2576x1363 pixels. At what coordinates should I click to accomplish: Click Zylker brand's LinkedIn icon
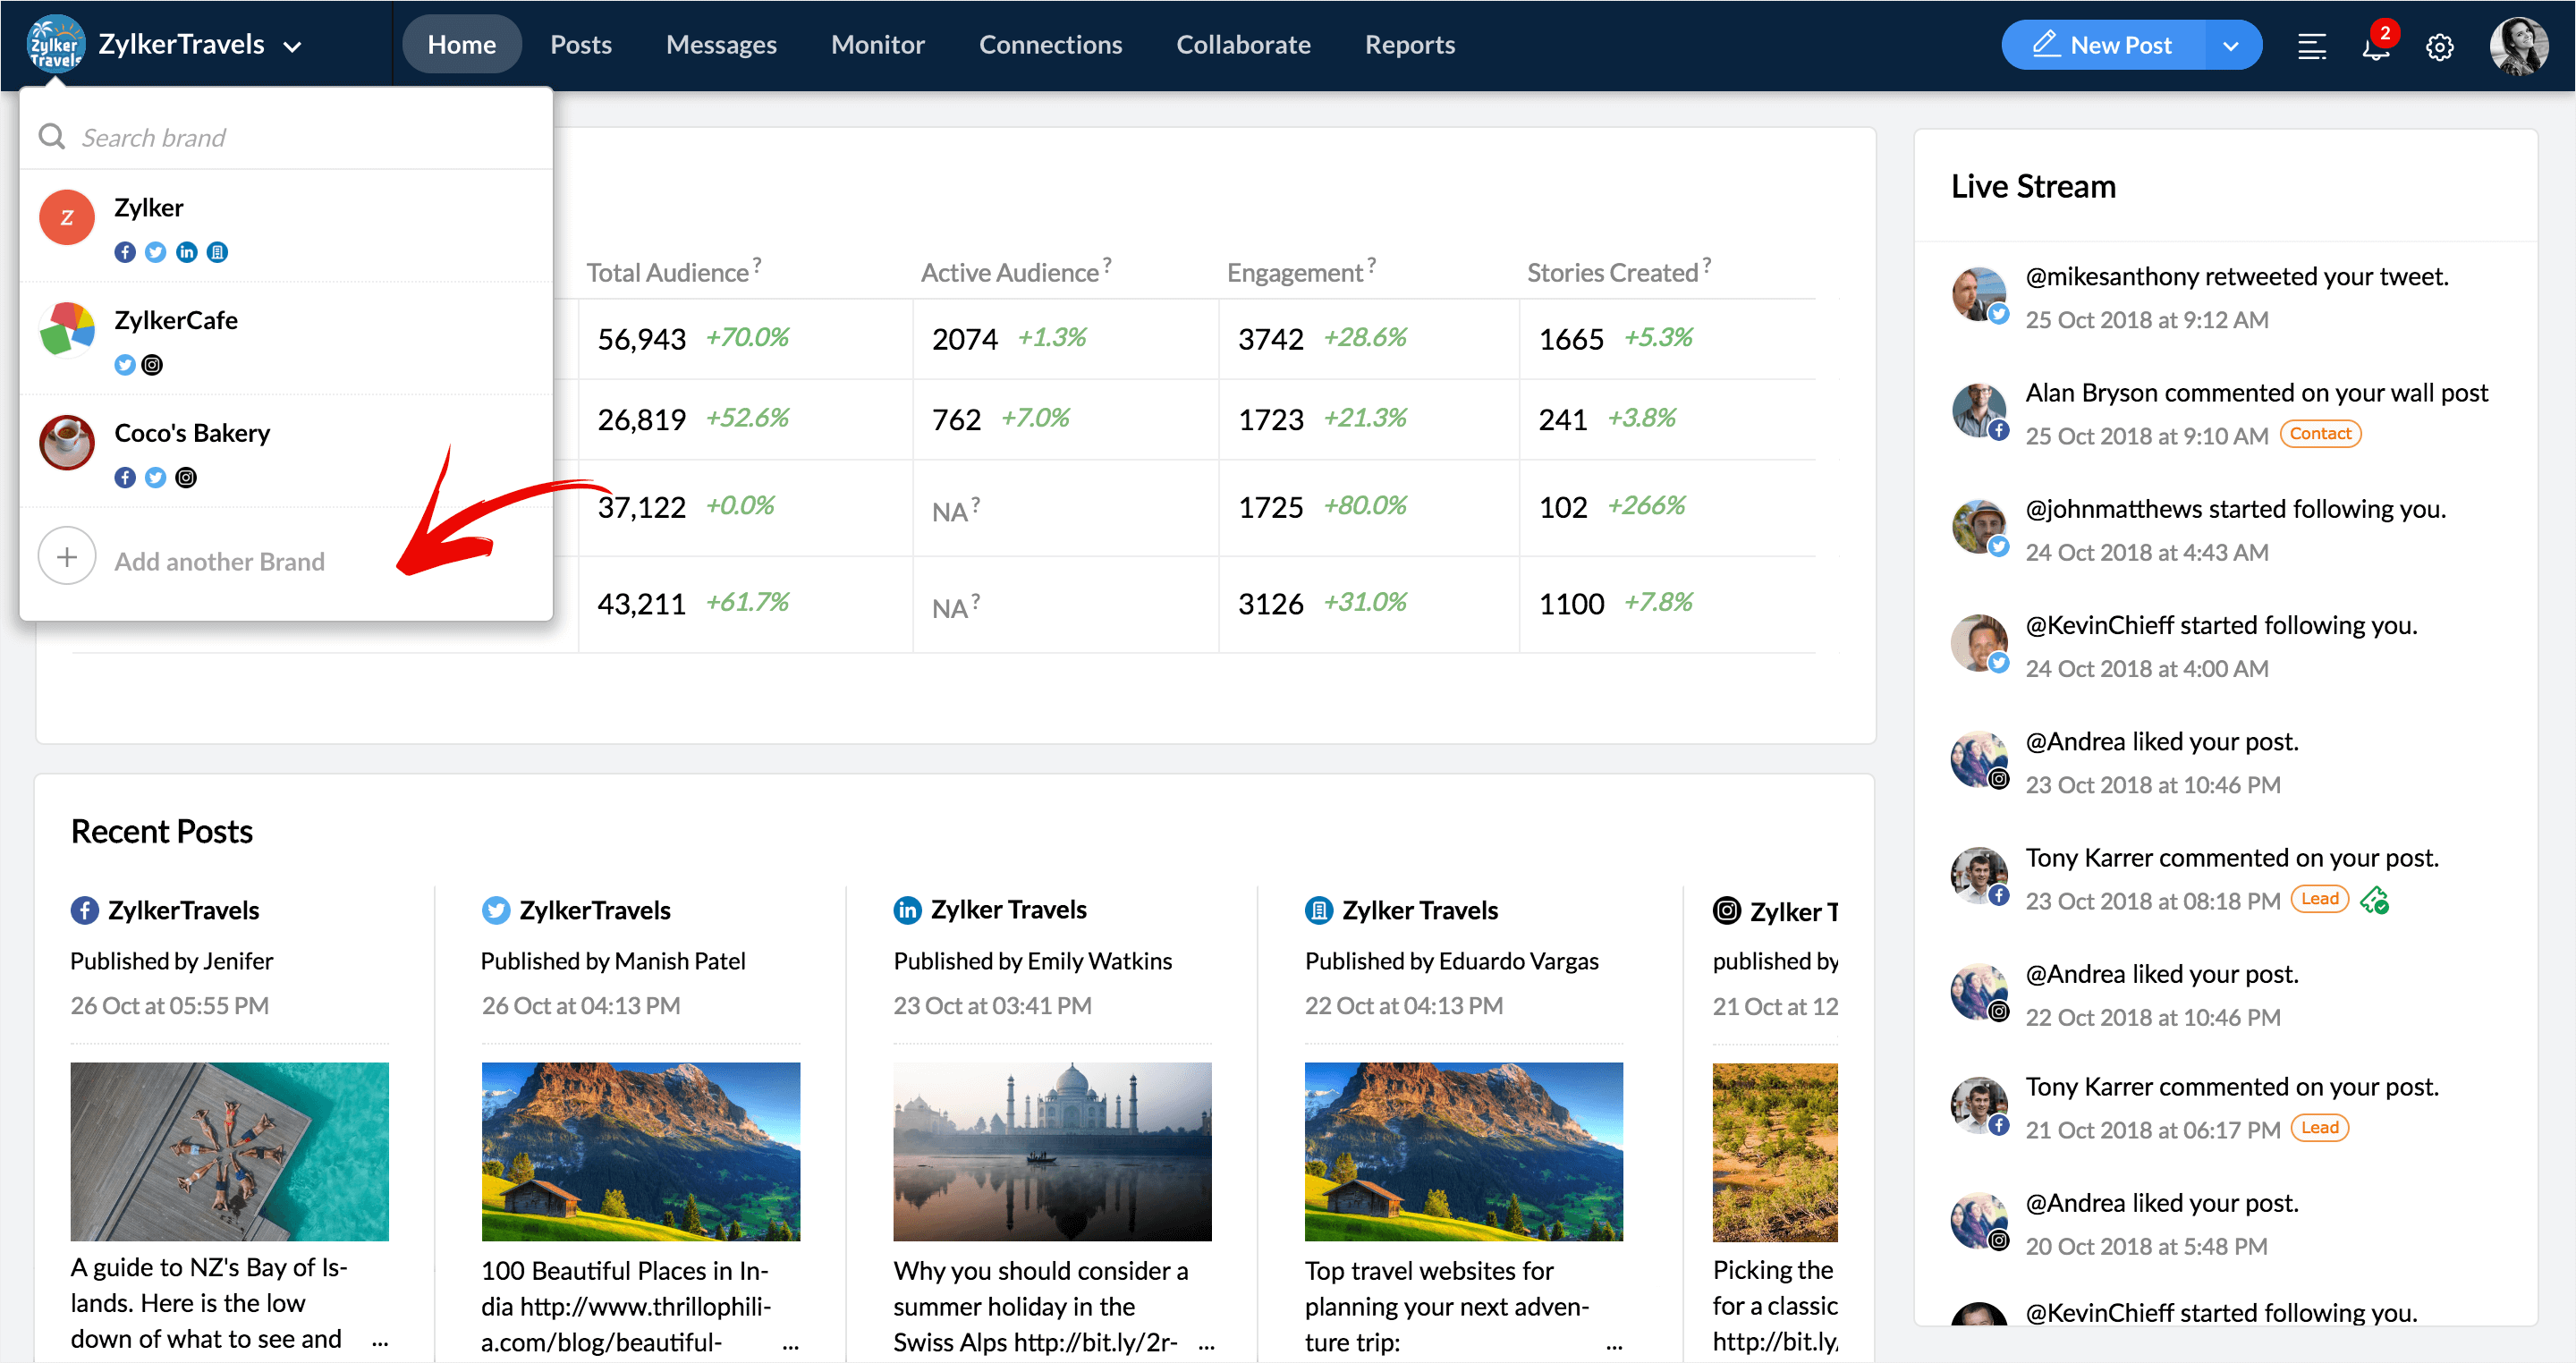tap(186, 252)
